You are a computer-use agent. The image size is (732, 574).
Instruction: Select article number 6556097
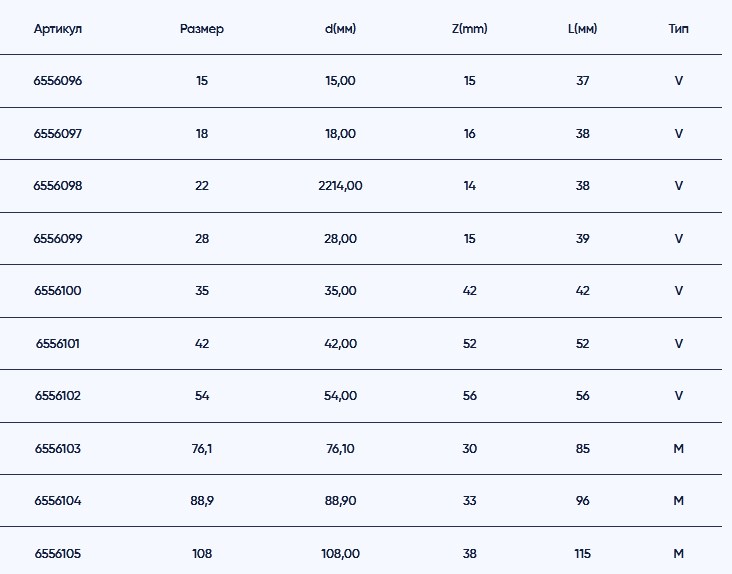[58, 134]
